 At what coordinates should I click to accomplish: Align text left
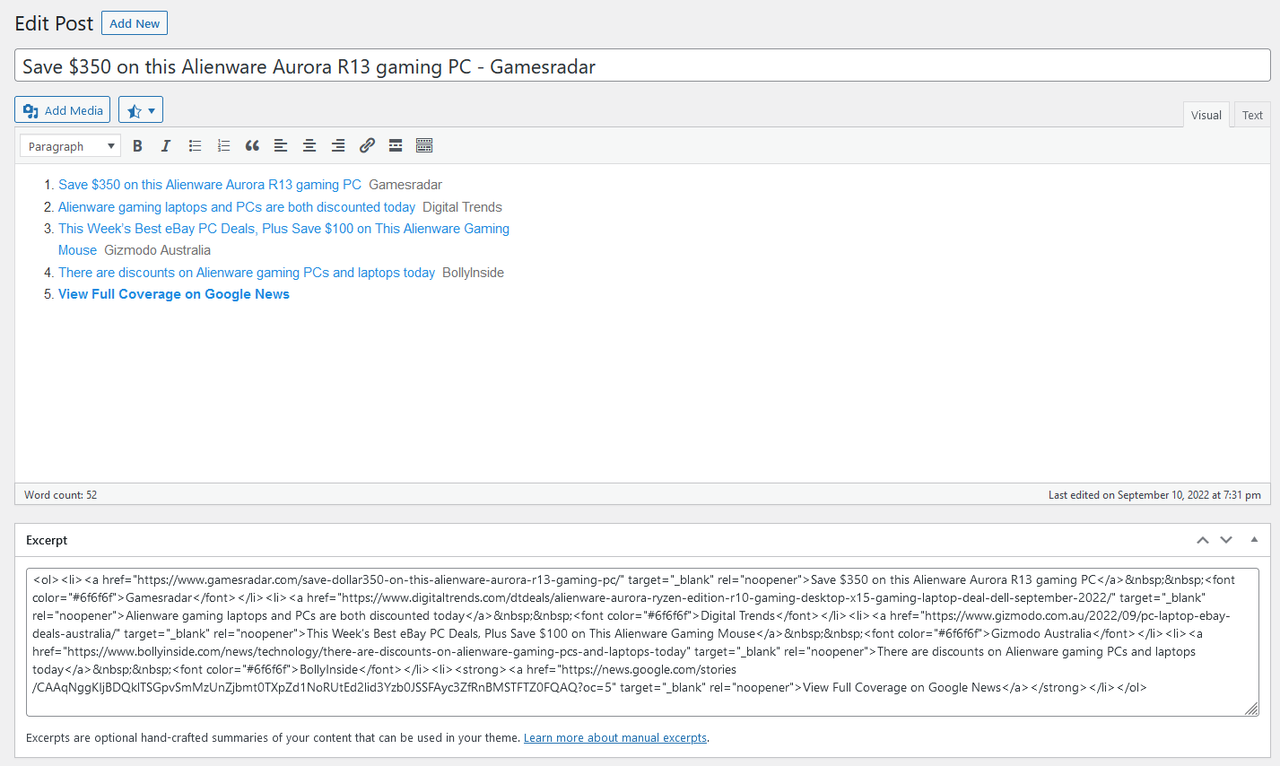pos(281,146)
